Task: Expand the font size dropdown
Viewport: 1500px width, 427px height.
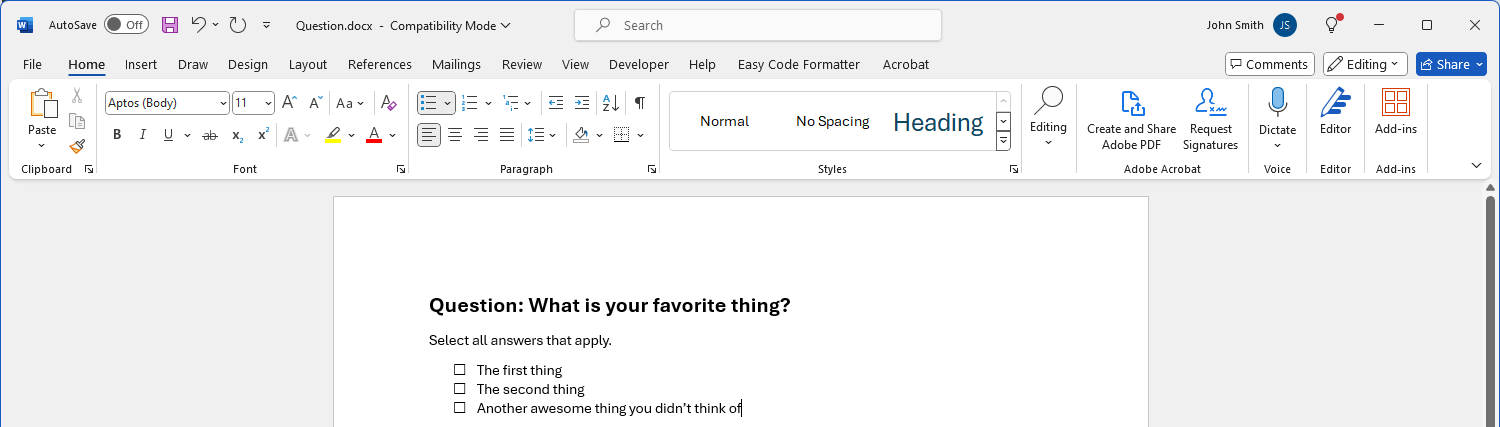Action: point(267,103)
